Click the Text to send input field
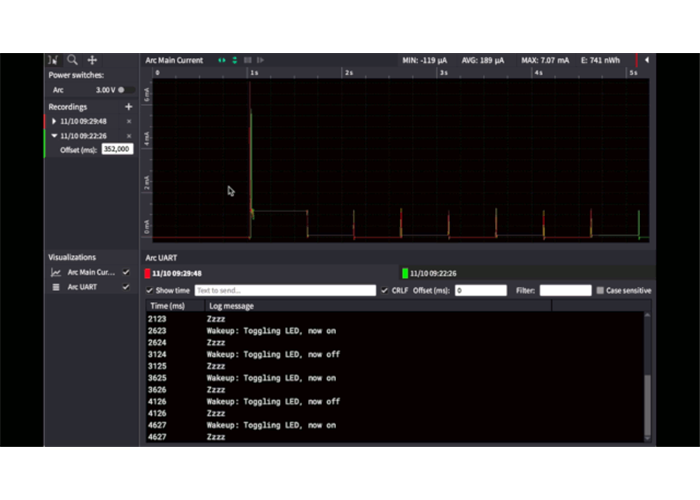Image resolution: width=700 pixels, height=500 pixels. pos(284,290)
